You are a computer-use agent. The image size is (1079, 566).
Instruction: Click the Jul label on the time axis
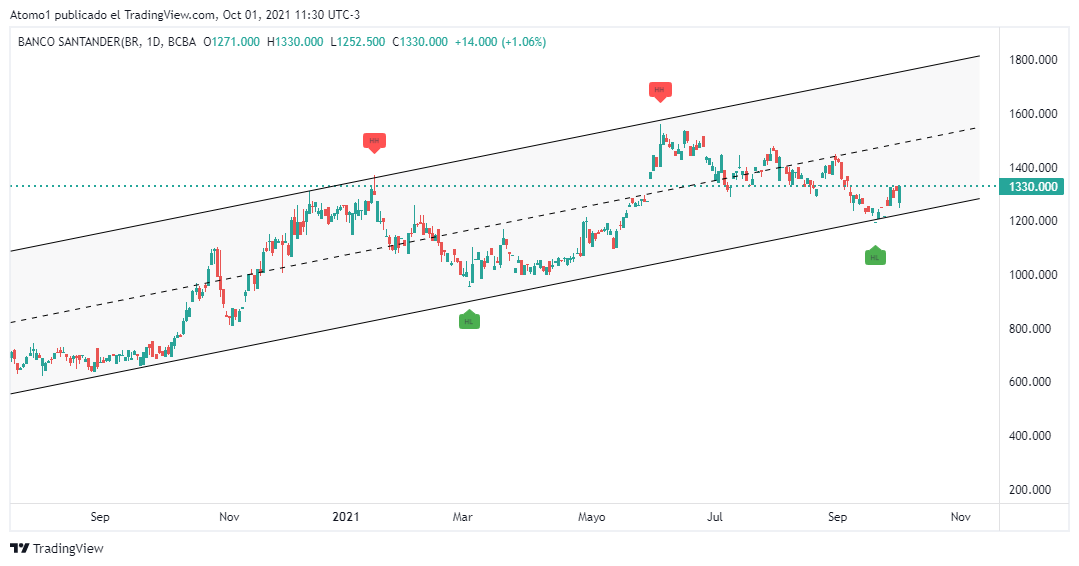(715, 517)
